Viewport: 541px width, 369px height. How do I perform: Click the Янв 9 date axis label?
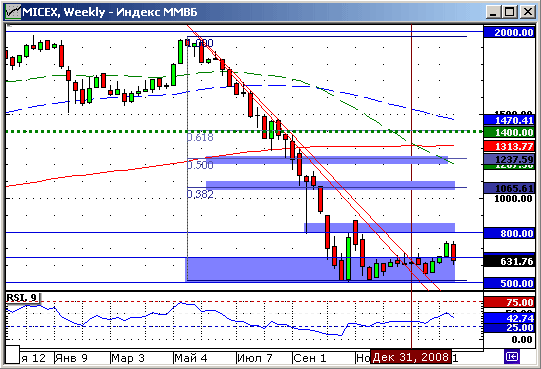(71, 358)
